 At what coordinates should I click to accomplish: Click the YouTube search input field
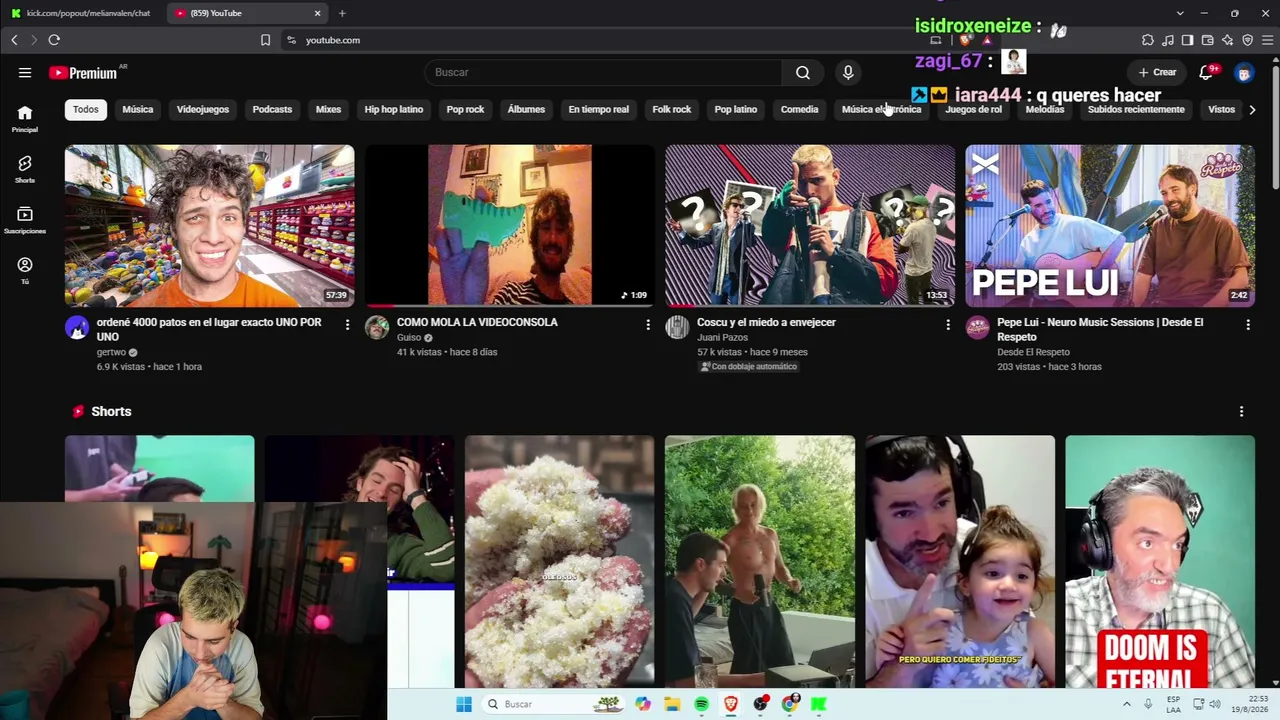pyautogui.click(x=603, y=72)
